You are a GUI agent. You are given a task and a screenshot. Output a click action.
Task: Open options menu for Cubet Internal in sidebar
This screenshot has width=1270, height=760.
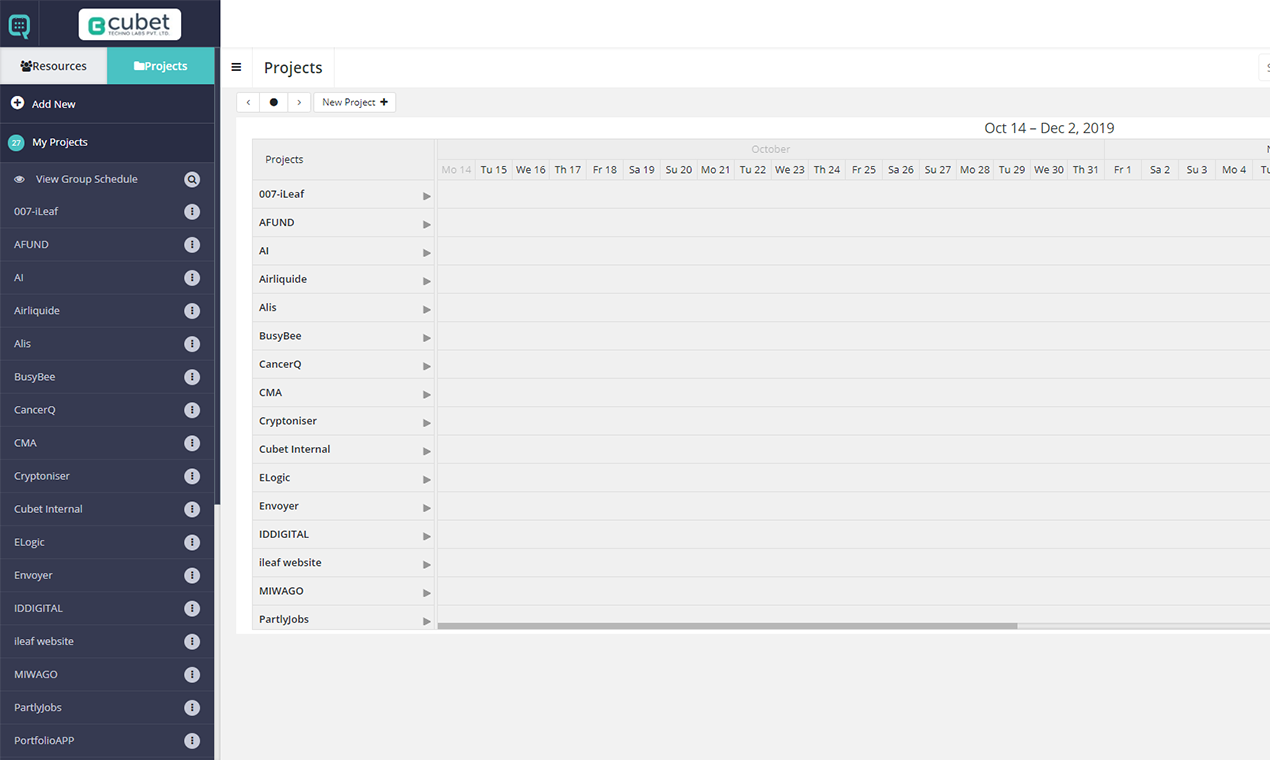coord(192,509)
